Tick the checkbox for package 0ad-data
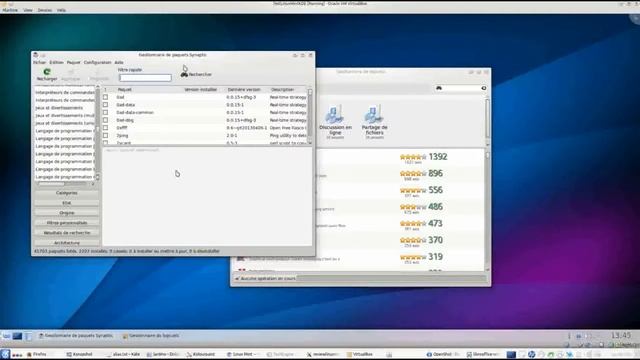Viewport: 640px width, 360px height. pyautogui.click(x=105, y=105)
